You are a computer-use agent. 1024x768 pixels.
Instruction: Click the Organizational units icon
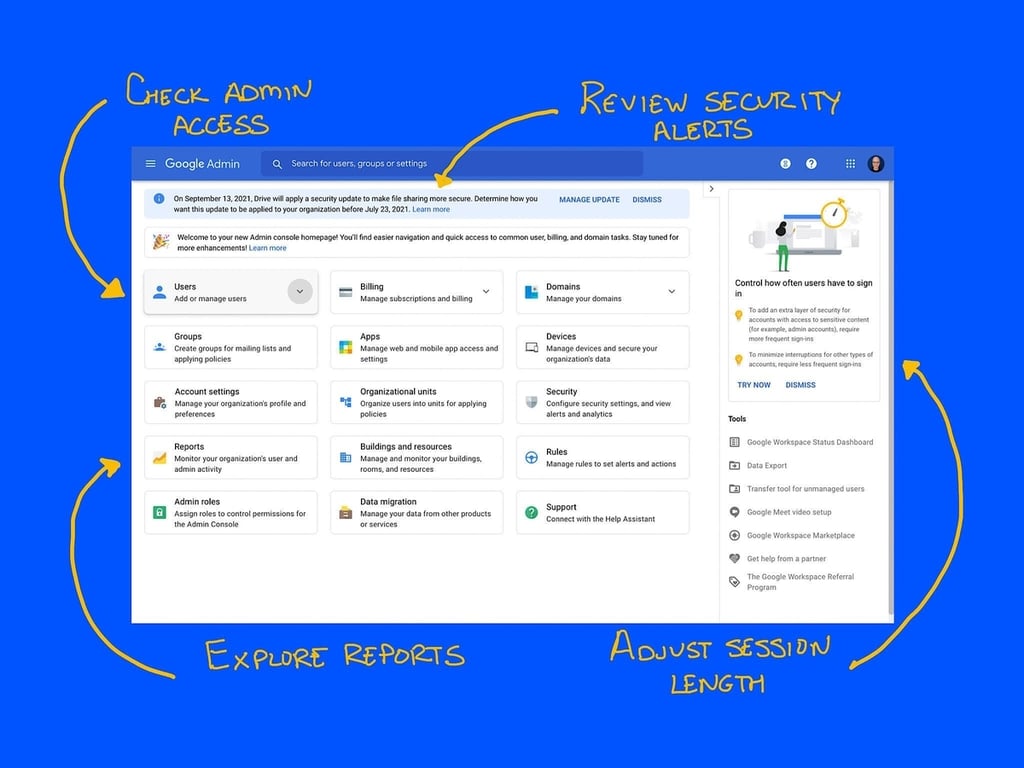coord(345,402)
